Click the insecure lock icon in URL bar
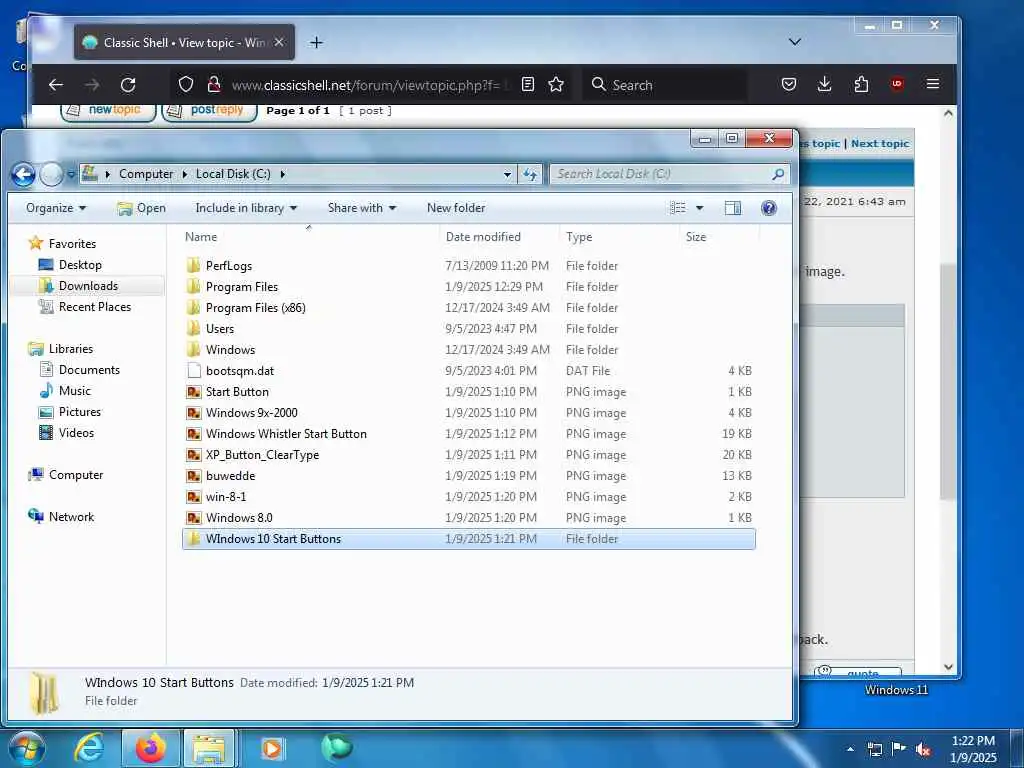 pos(214,84)
